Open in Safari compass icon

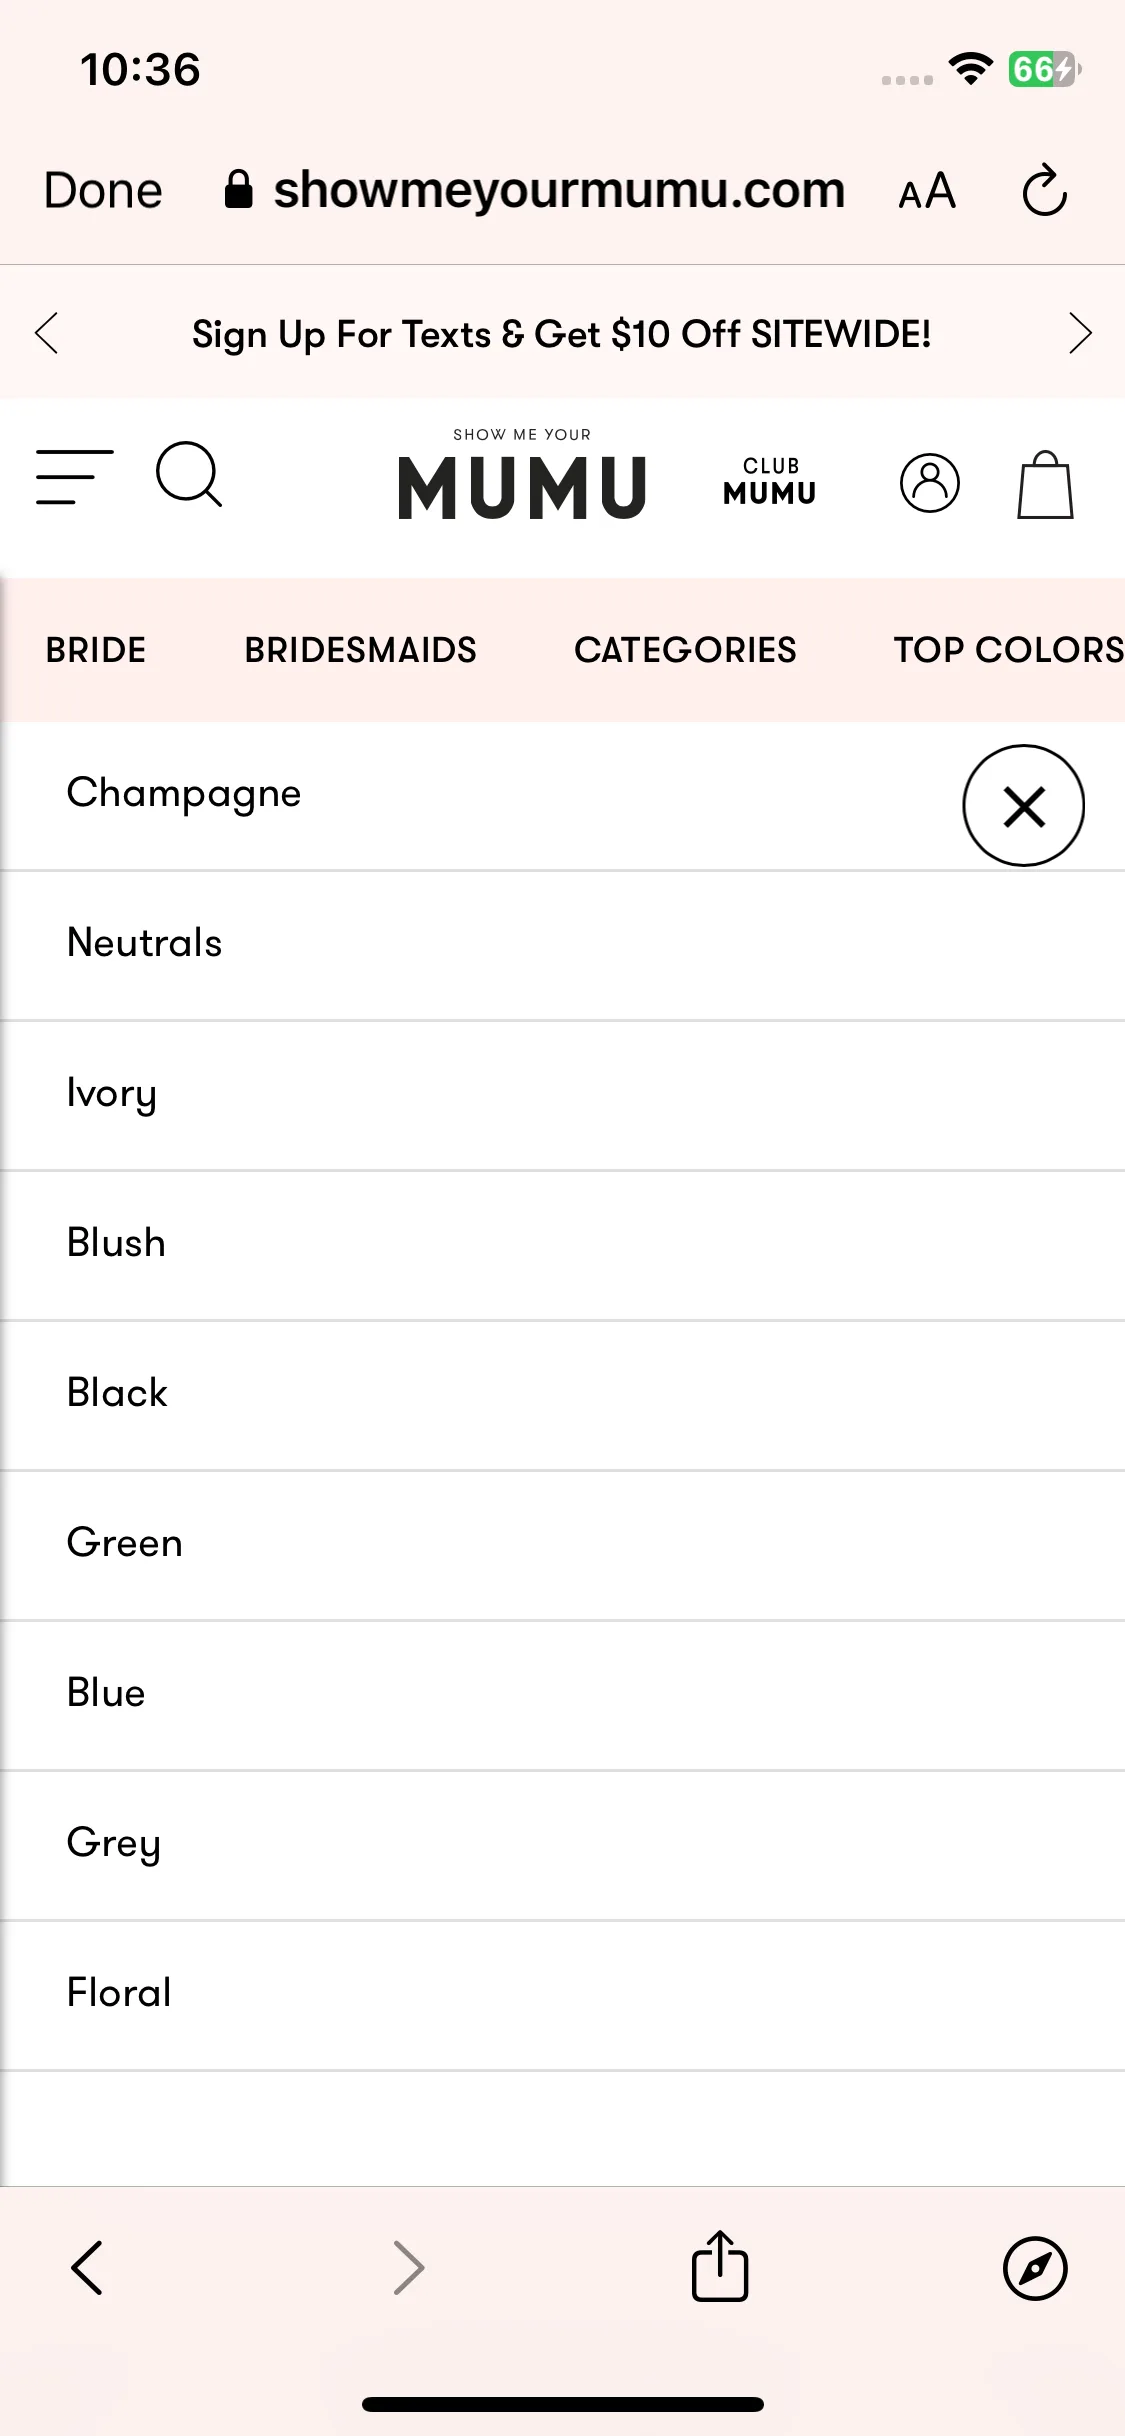(1035, 2268)
